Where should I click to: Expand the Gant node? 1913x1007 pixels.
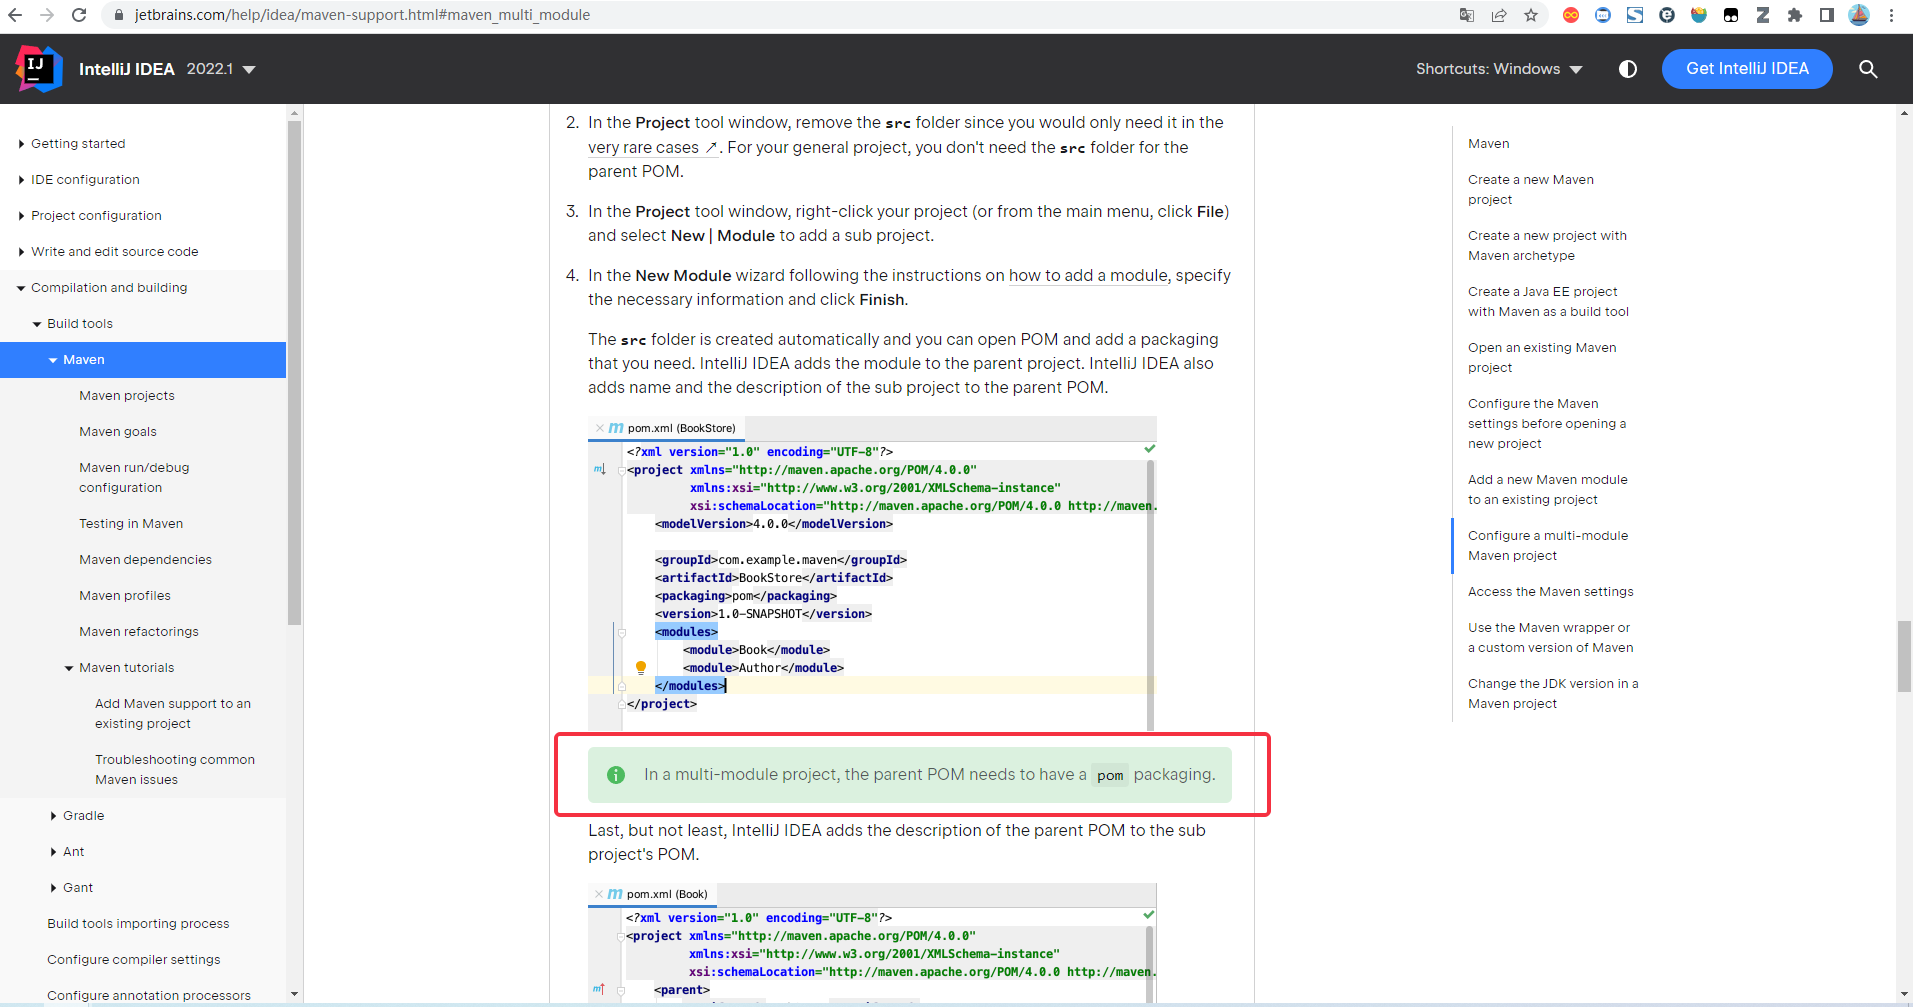[53, 888]
